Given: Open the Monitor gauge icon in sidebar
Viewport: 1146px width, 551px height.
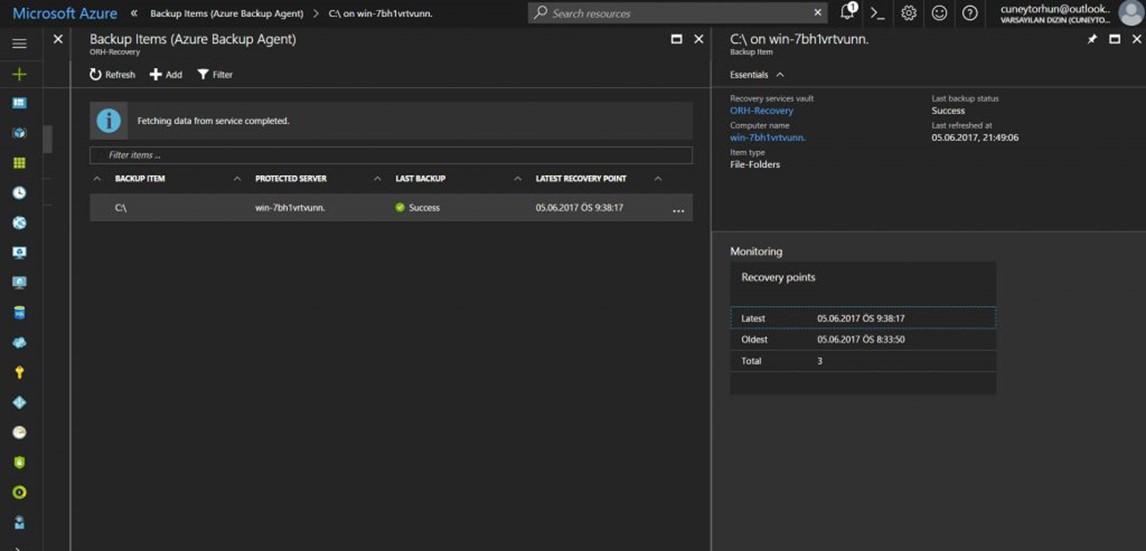Looking at the screenshot, I should coord(20,433).
